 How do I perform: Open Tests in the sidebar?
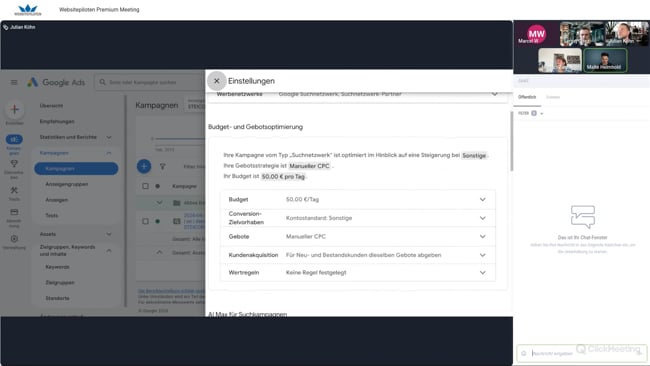click(52, 216)
